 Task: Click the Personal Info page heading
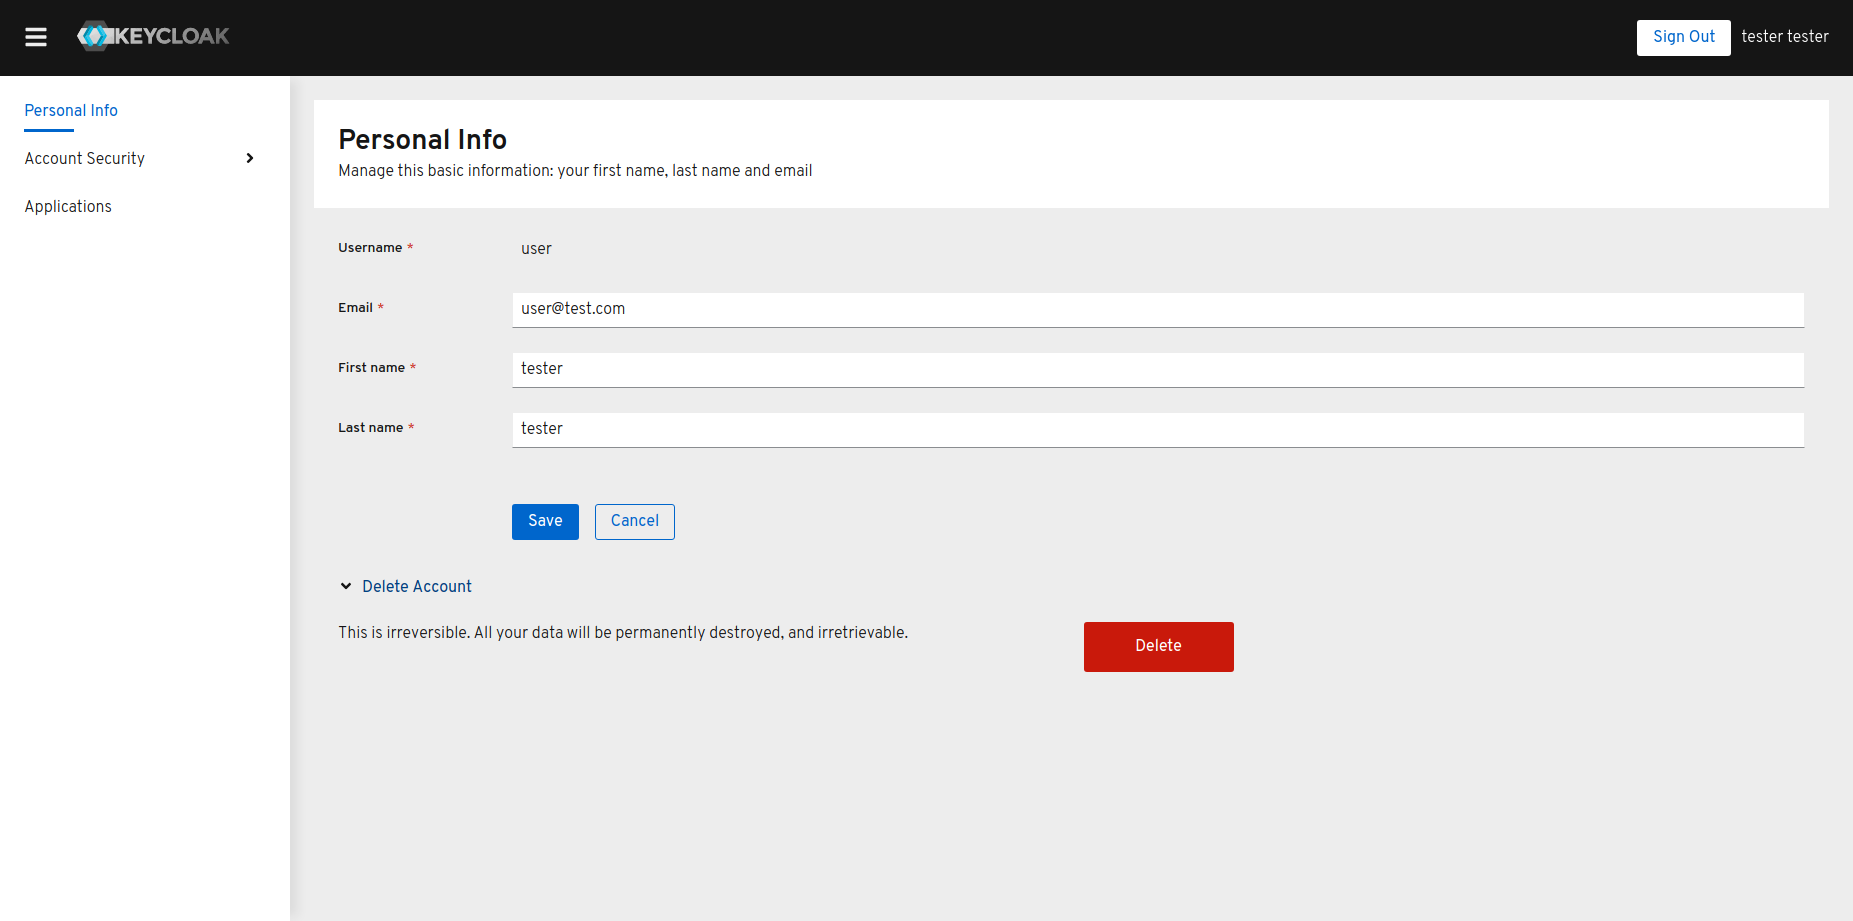(x=422, y=140)
